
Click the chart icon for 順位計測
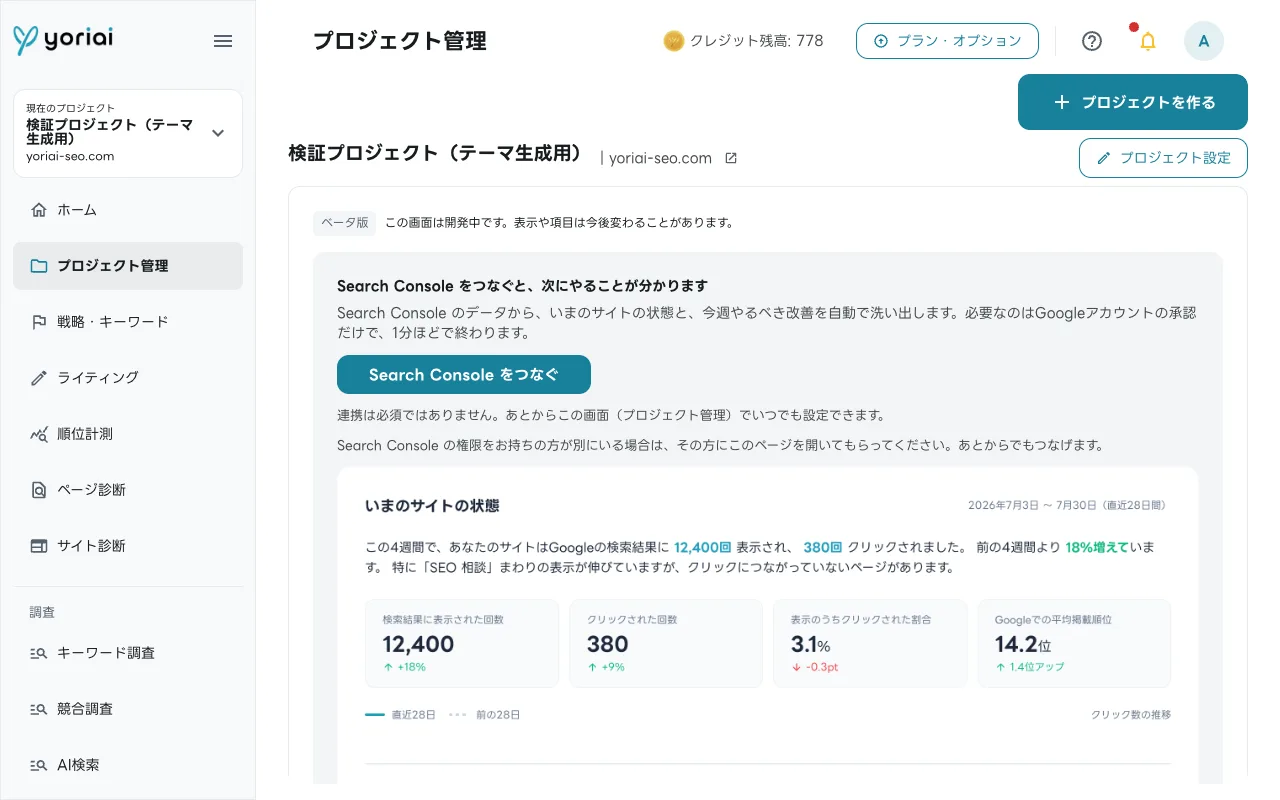pos(39,434)
